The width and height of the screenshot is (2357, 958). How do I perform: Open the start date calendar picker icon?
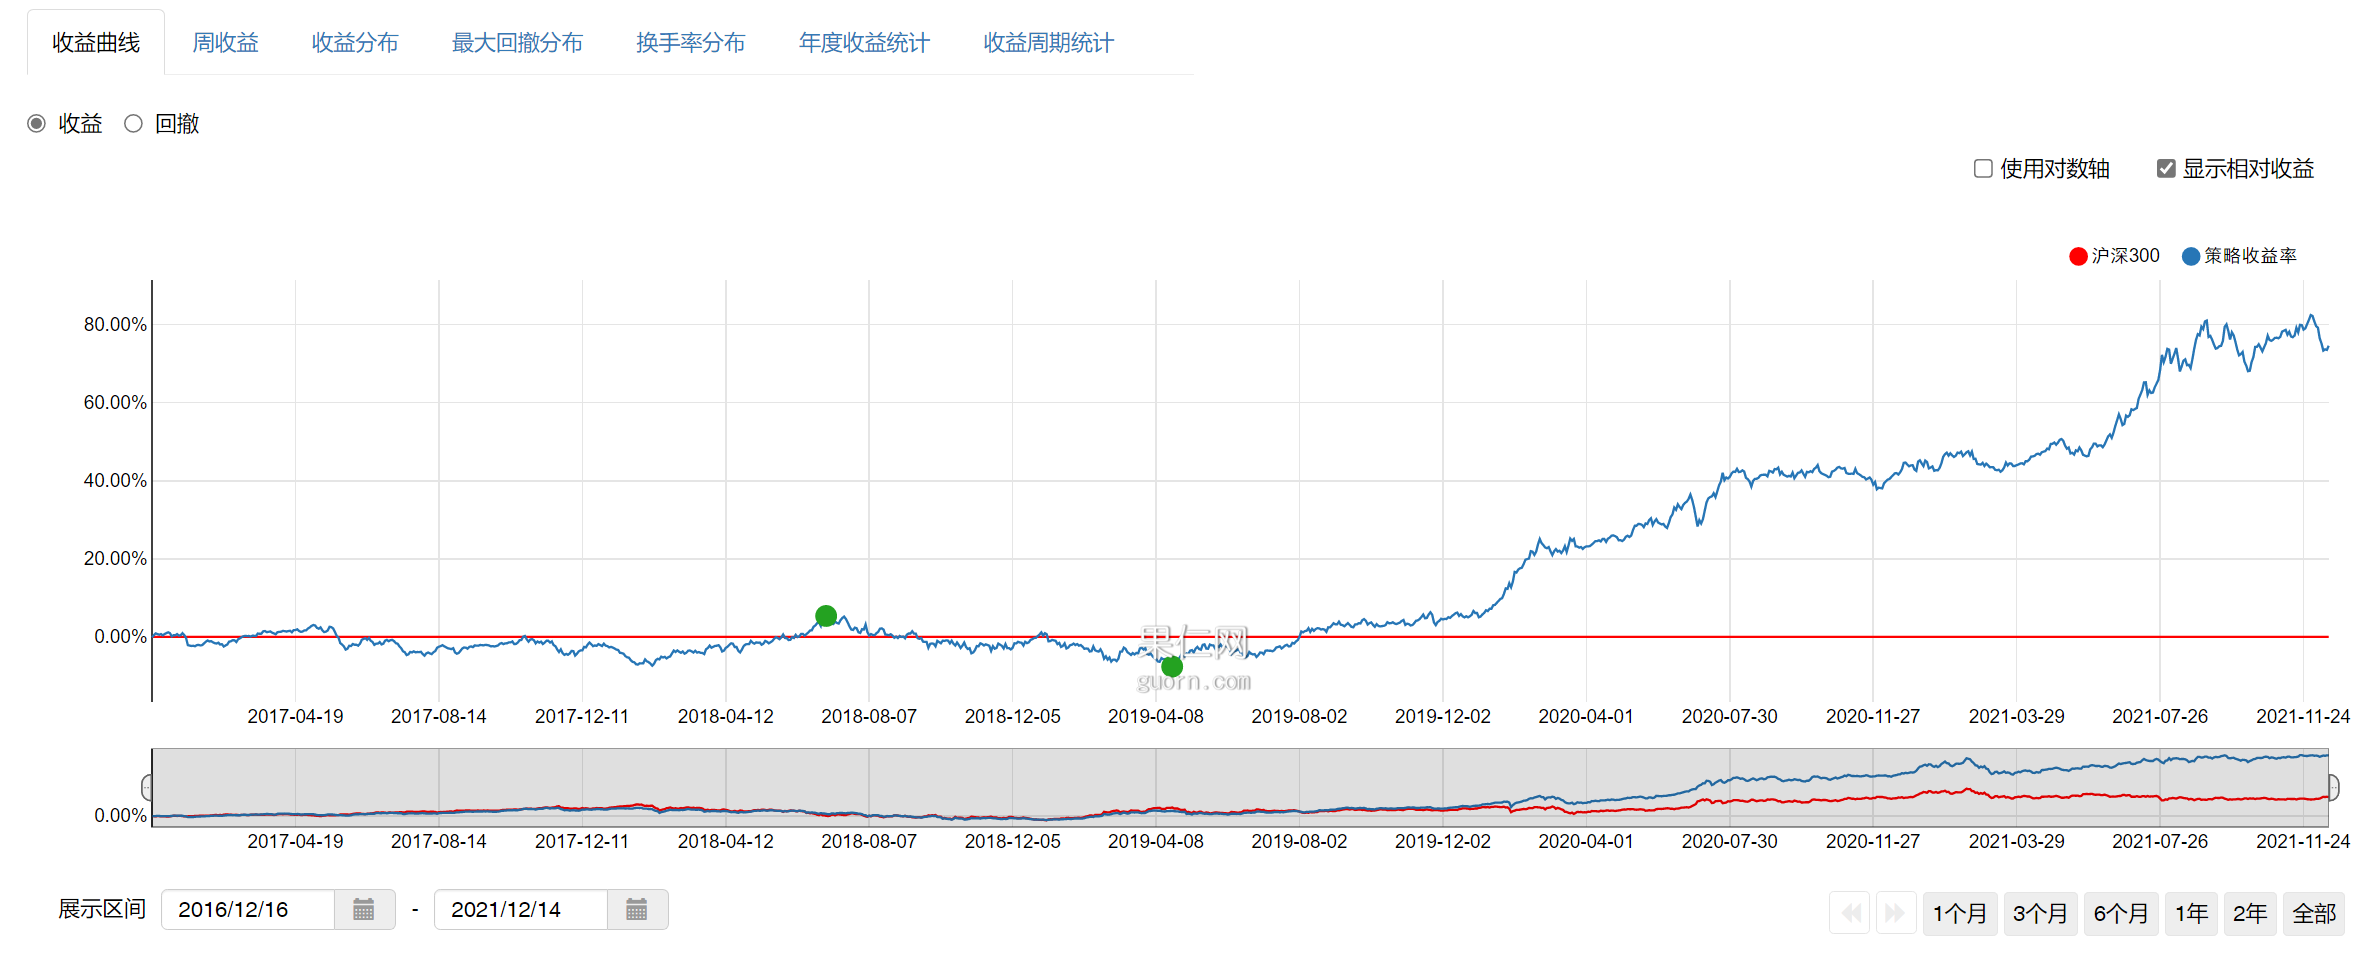pyautogui.click(x=364, y=910)
